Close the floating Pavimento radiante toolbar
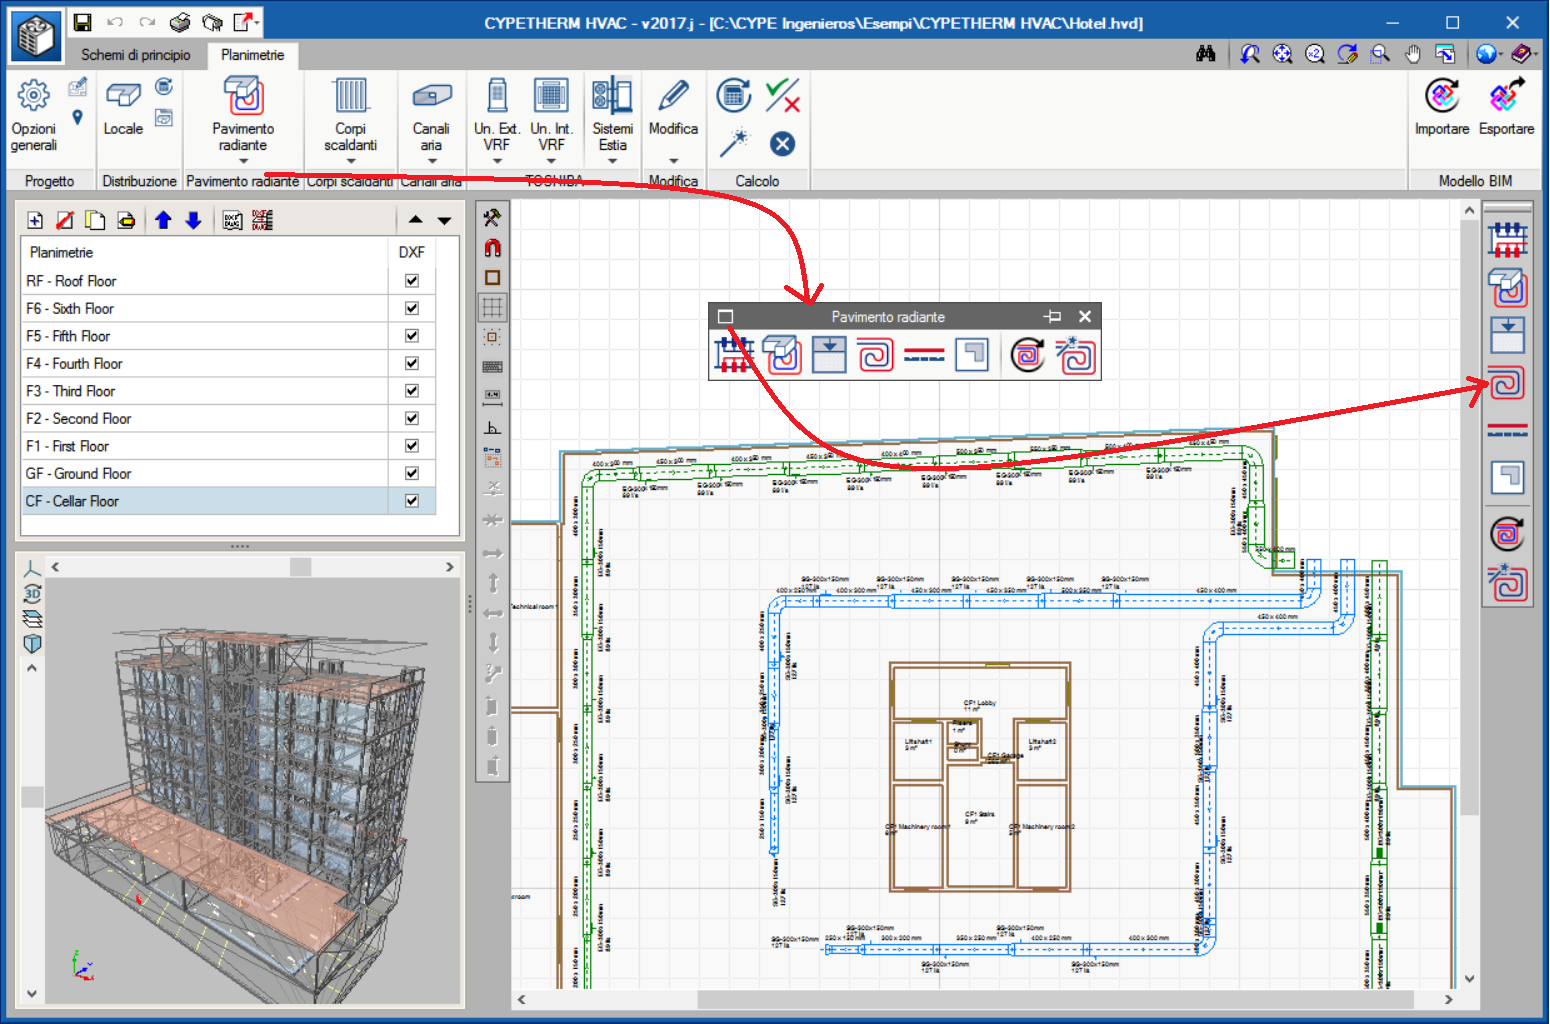The image size is (1550, 1024). click(1085, 316)
